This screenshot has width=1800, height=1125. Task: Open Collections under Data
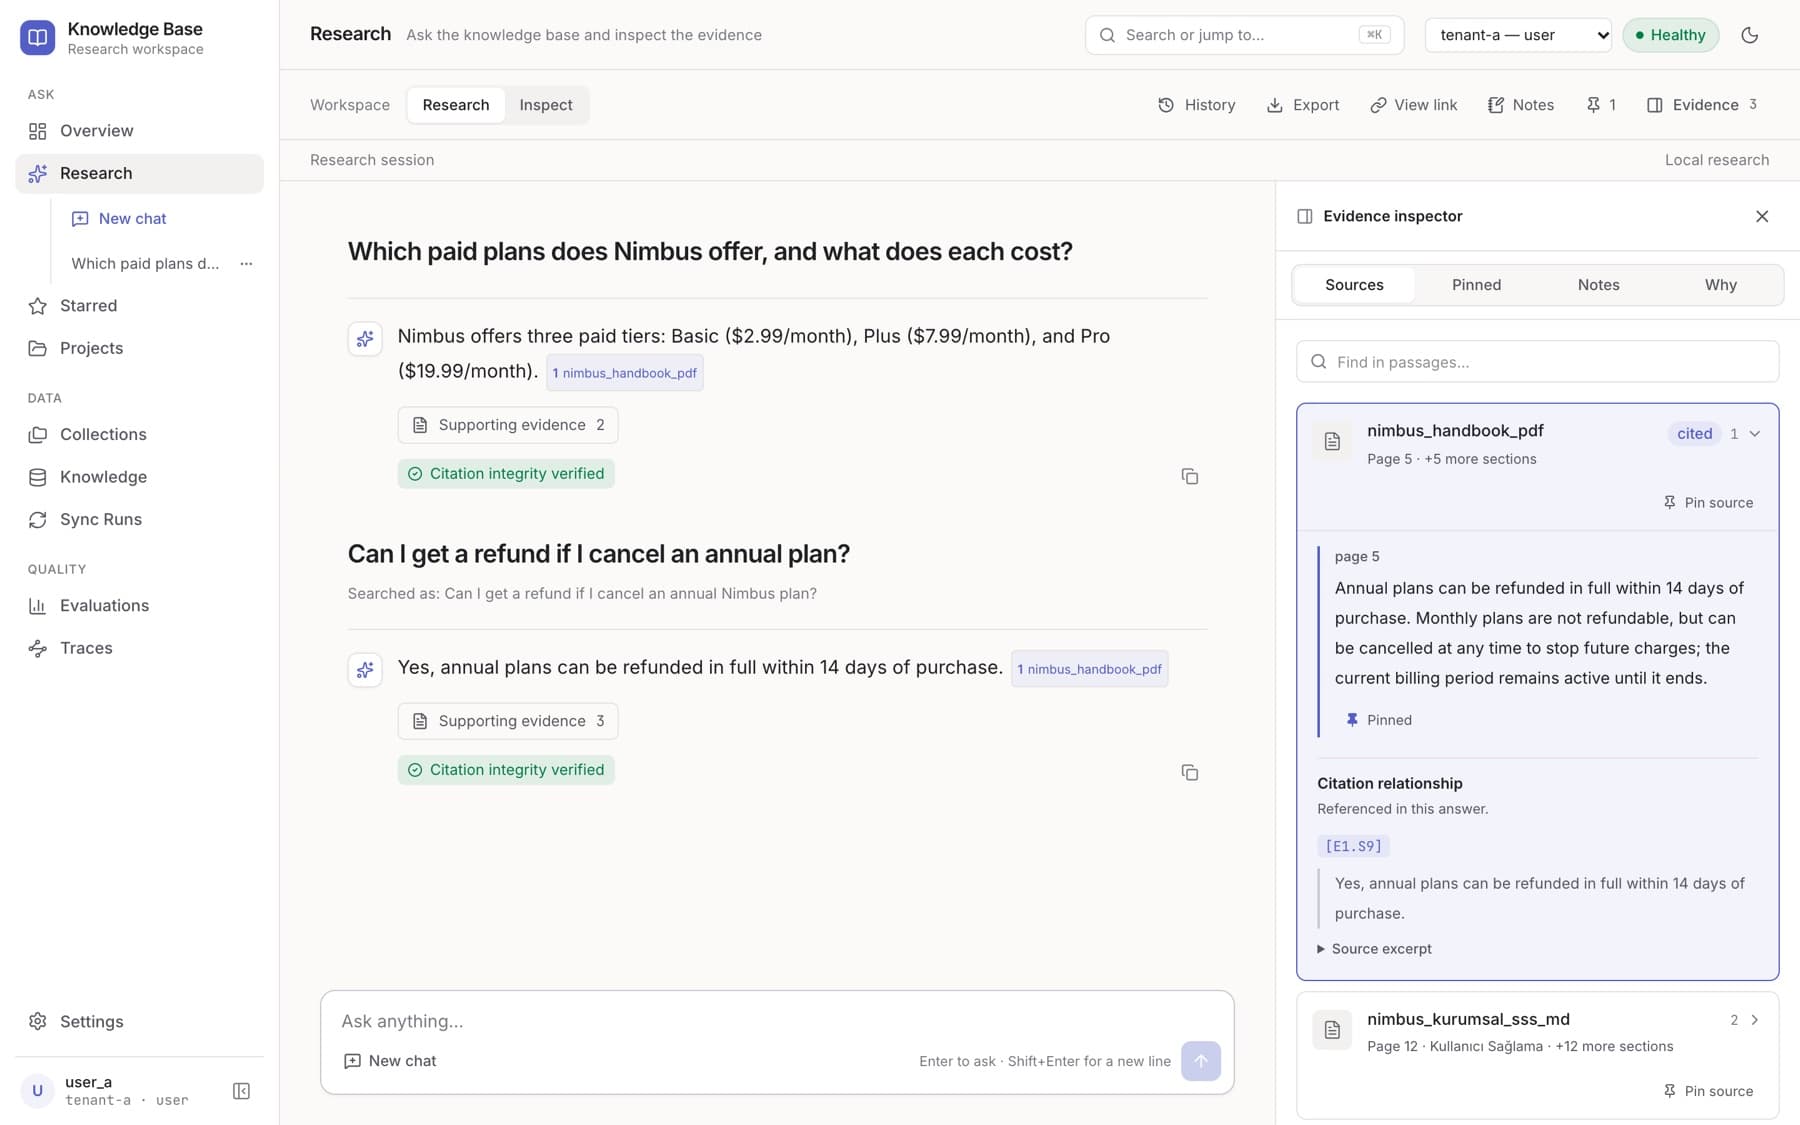139,434
